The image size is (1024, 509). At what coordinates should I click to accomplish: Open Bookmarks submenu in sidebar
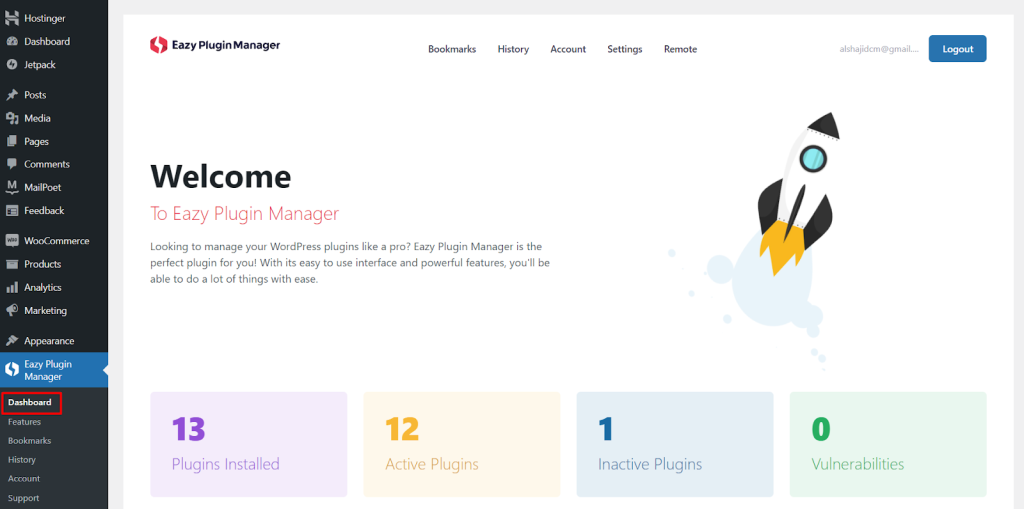point(29,440)
